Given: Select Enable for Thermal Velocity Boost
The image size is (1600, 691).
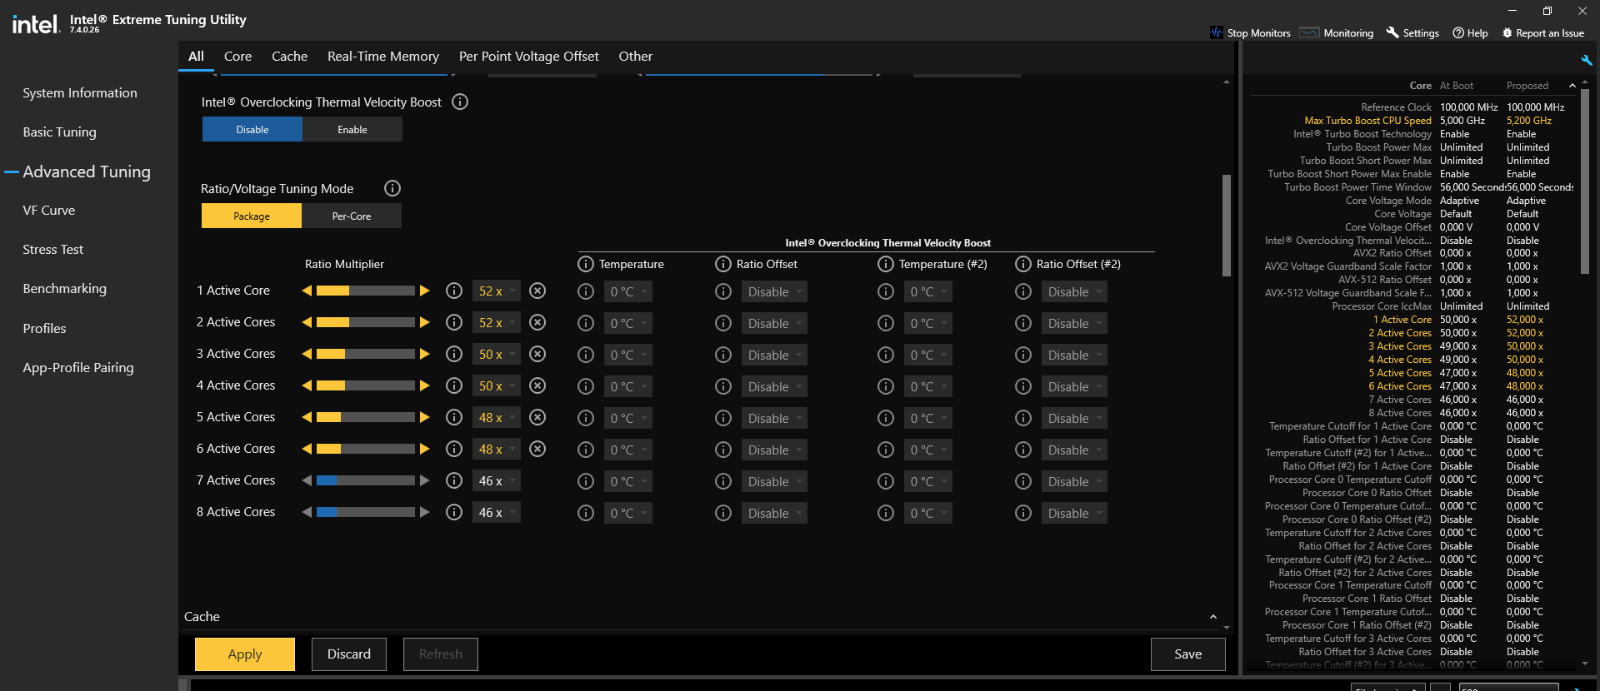Looking at the screenshot, I should click(x=352, y=129).
